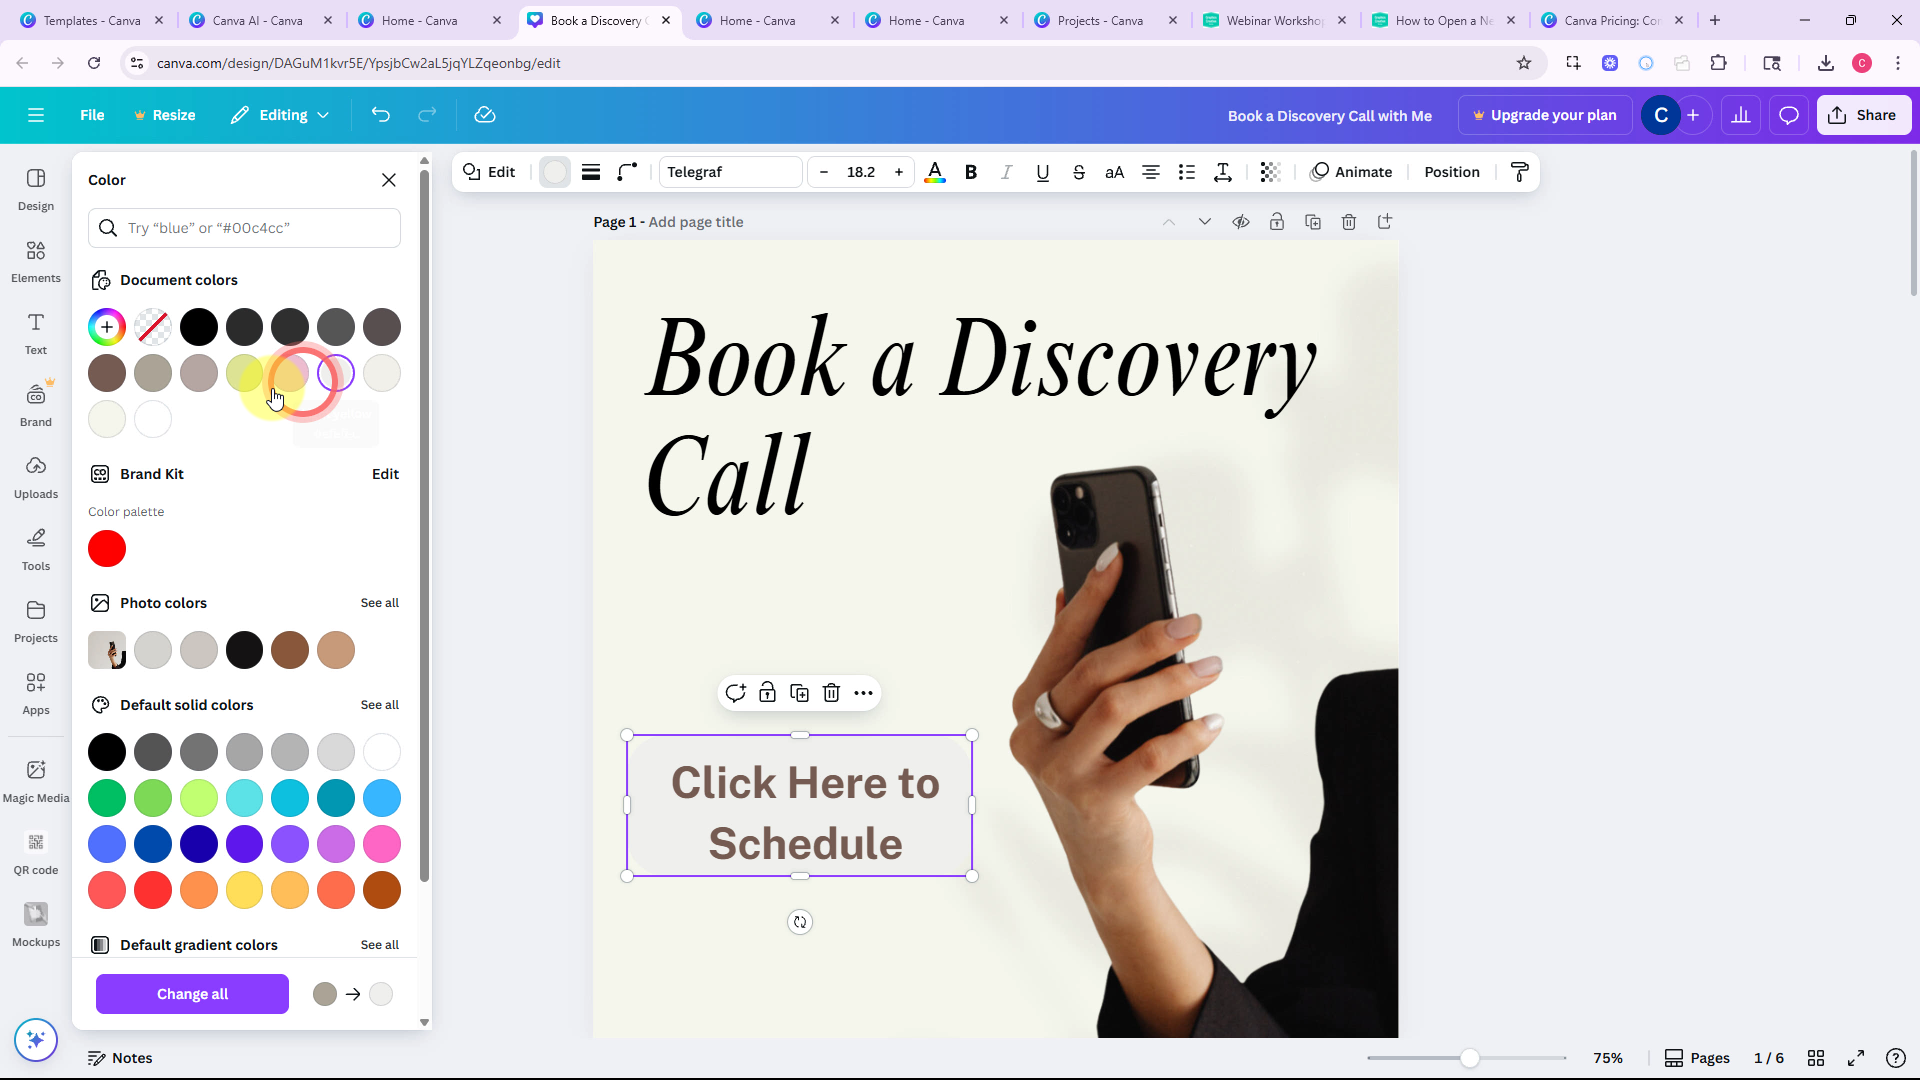
Task: Open the Pages view selector
Action: 1697,1058
